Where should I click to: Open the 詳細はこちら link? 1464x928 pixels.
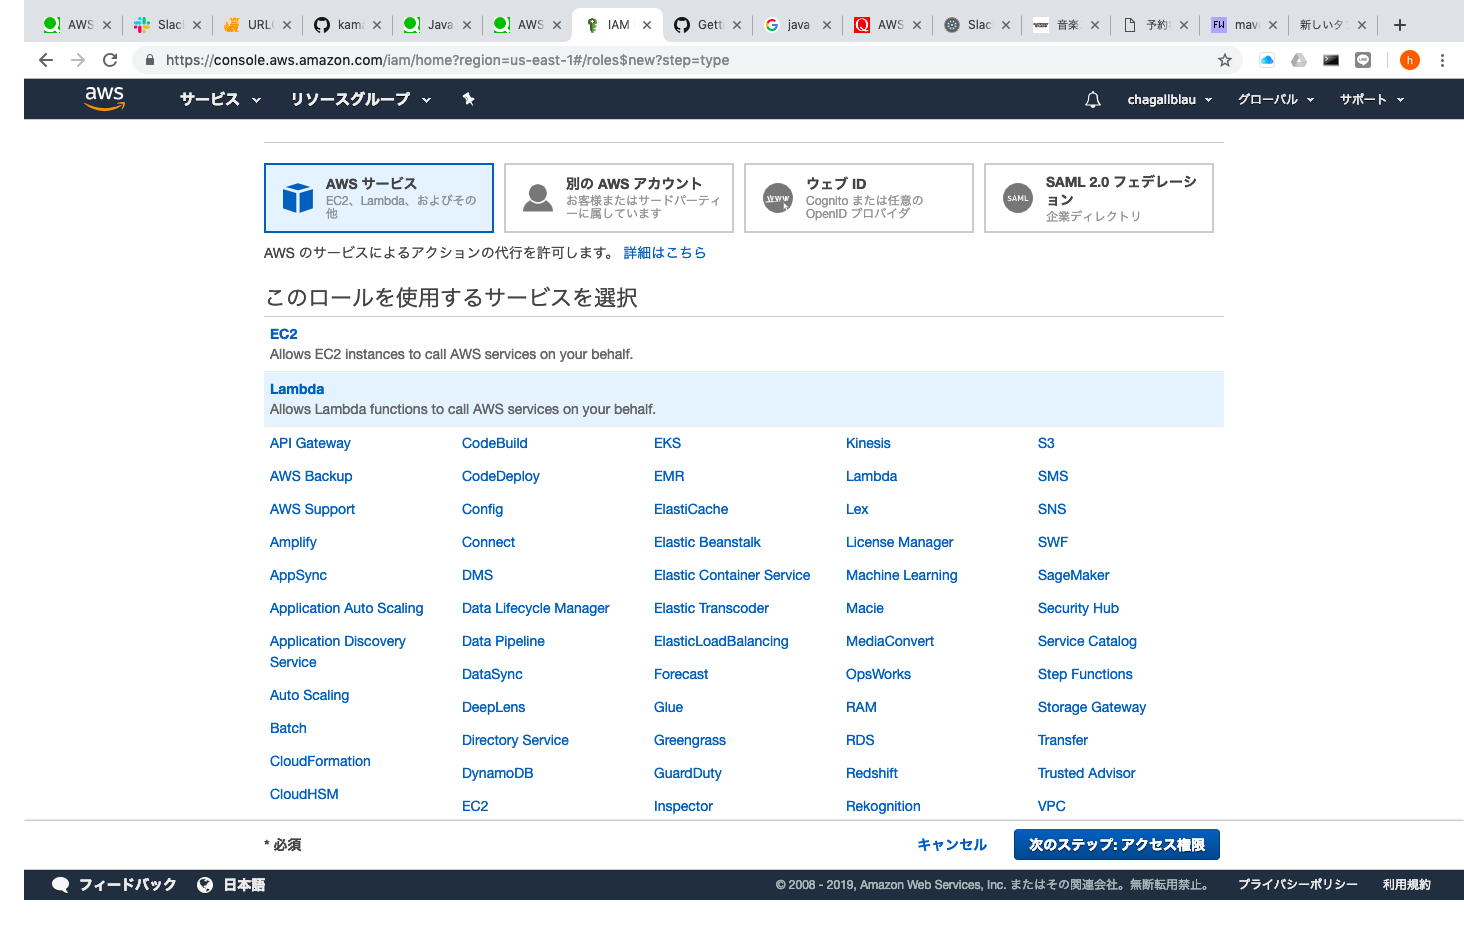[x=665, y=252]
